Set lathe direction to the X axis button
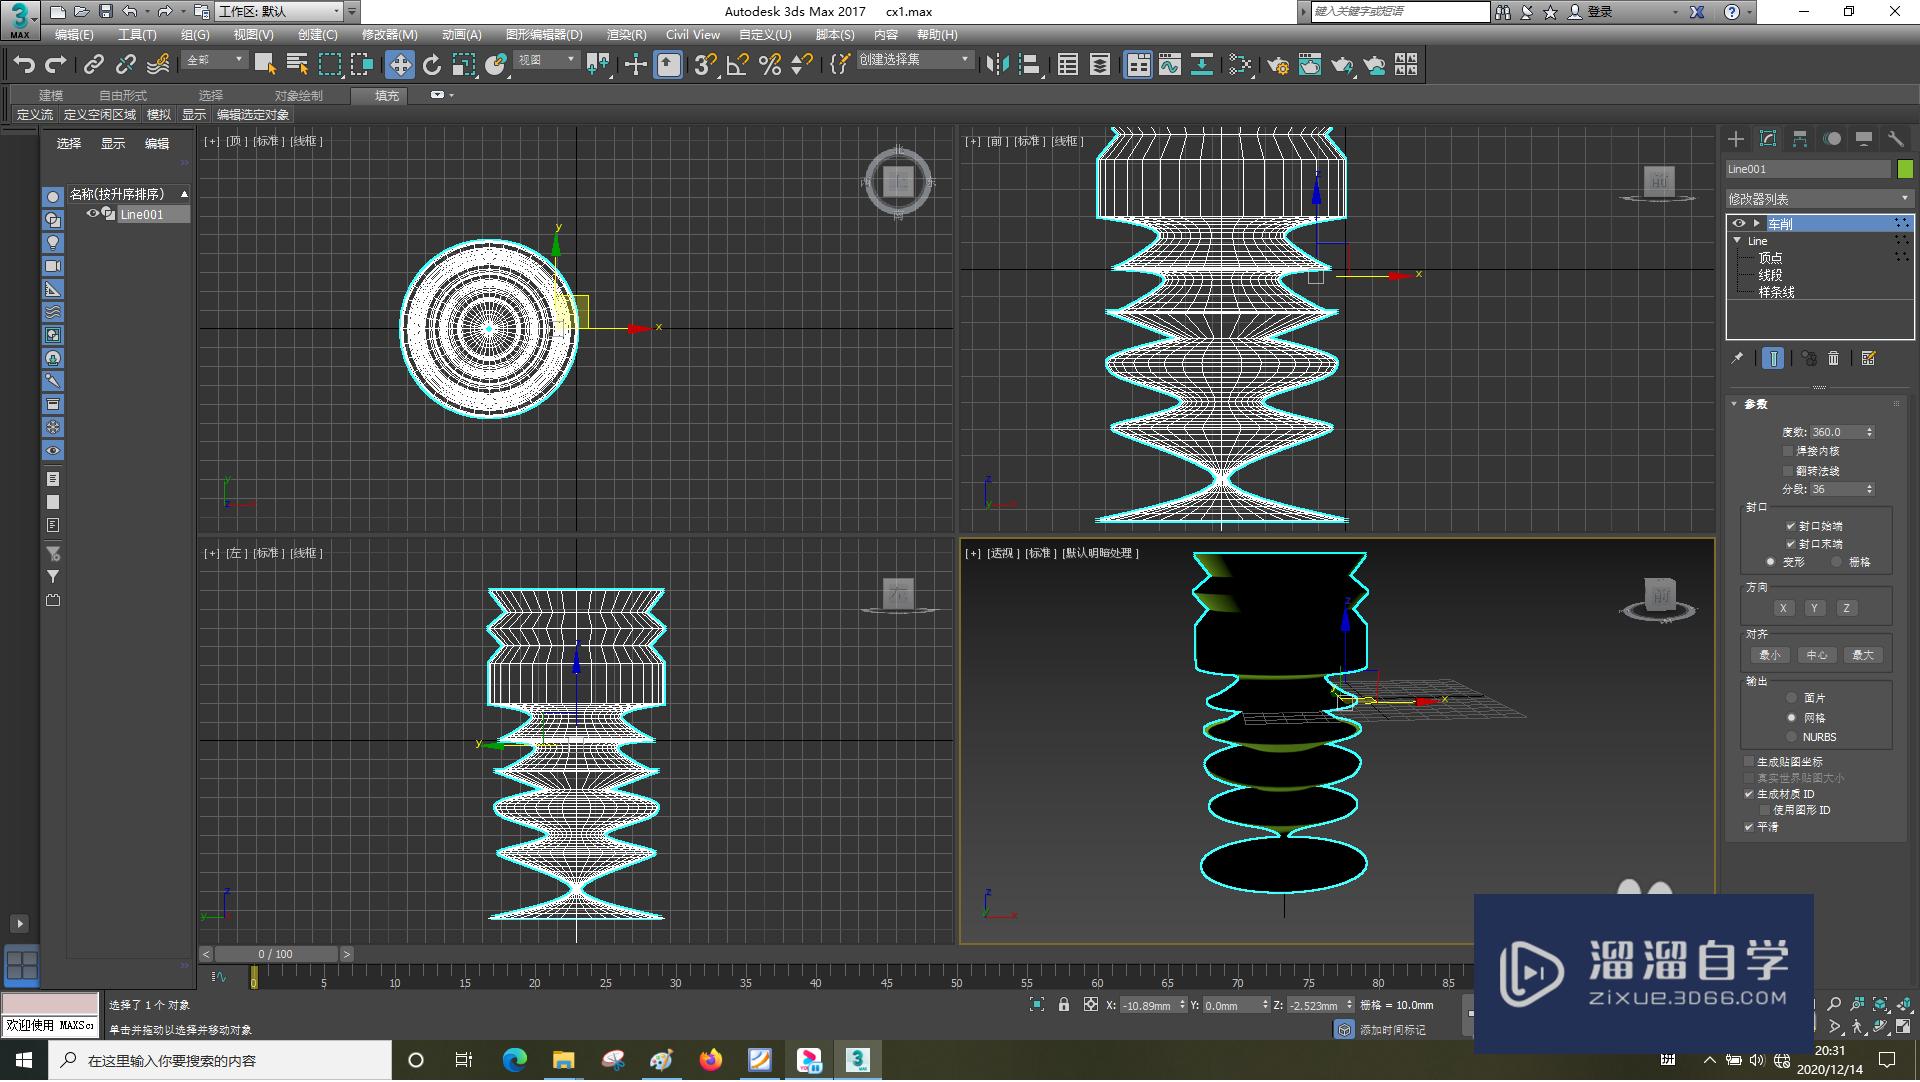The image size is (1920, 1082). point(1782,608)
